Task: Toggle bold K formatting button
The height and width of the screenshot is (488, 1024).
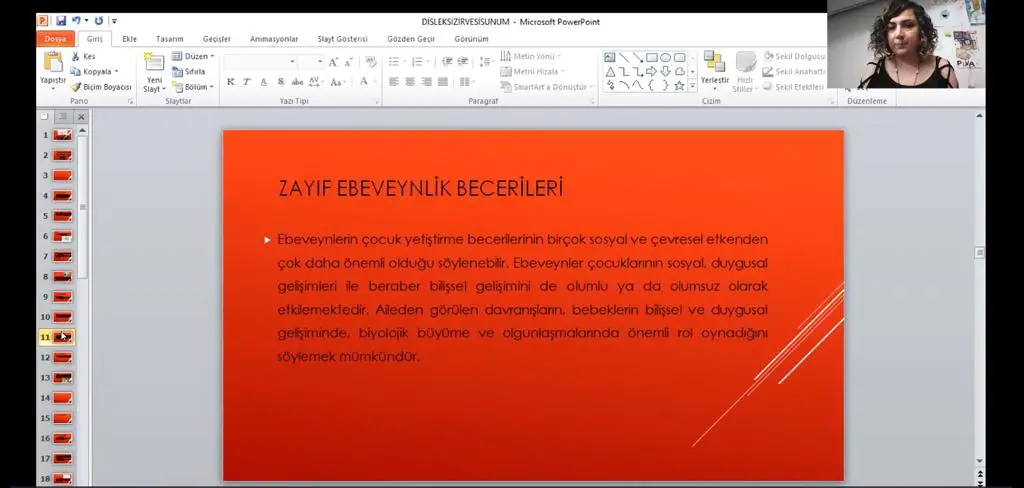Action: pos(231,82)
